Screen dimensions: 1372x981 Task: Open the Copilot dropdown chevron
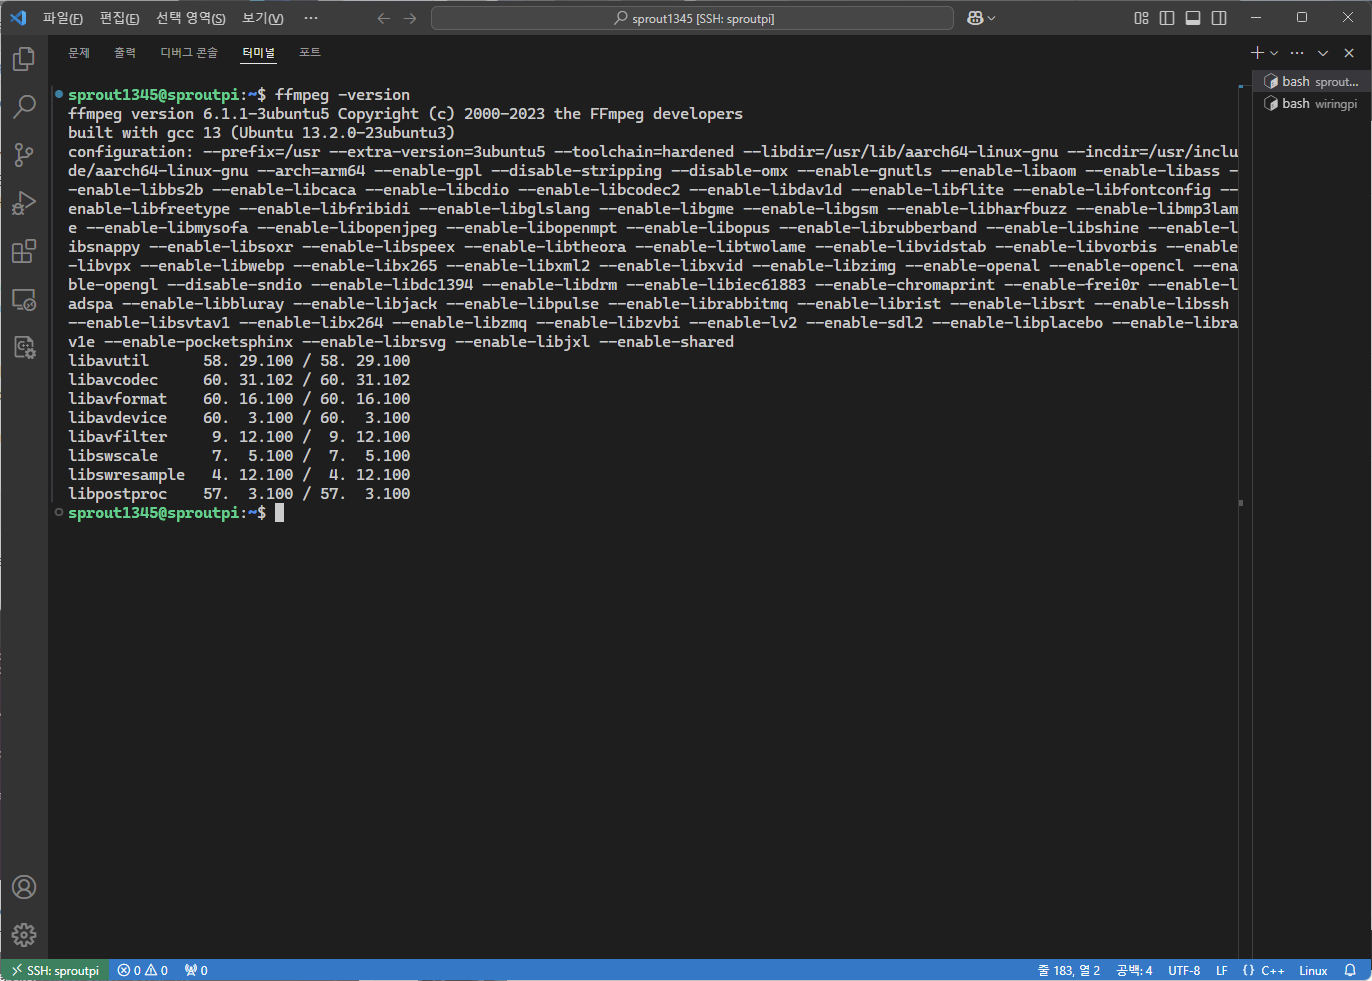tap(991, 18)
